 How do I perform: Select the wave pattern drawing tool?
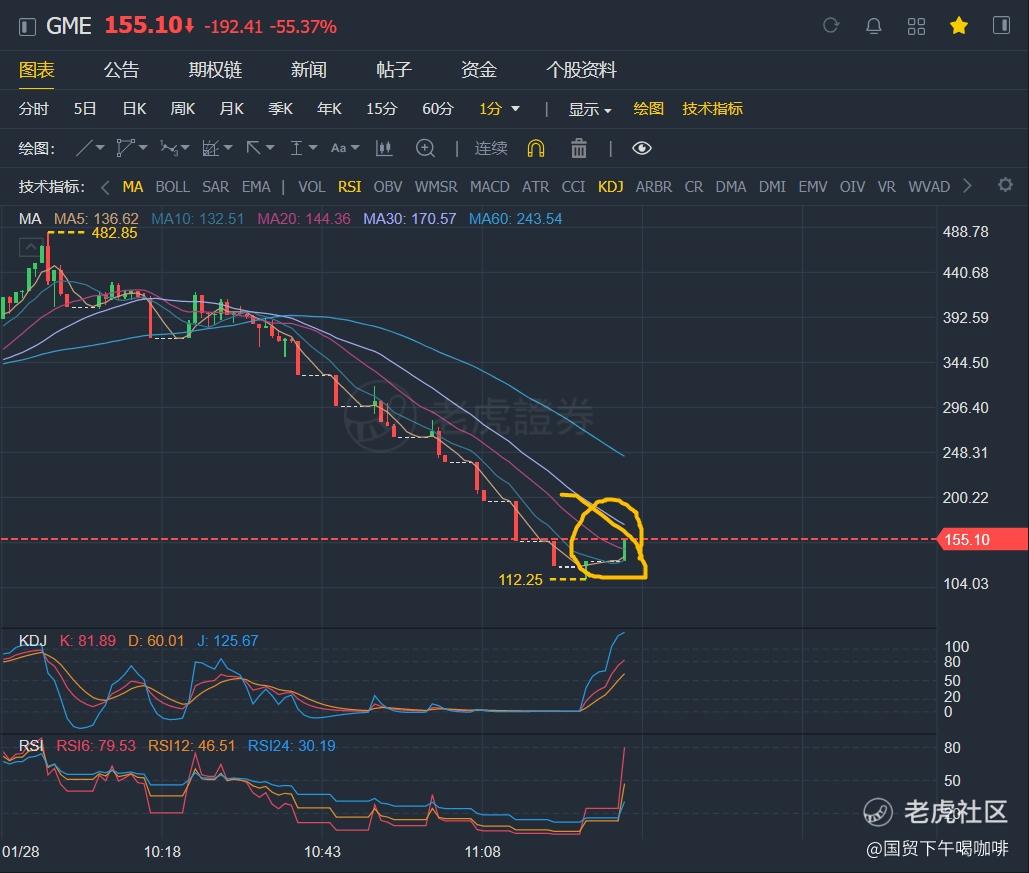point(169,148)
